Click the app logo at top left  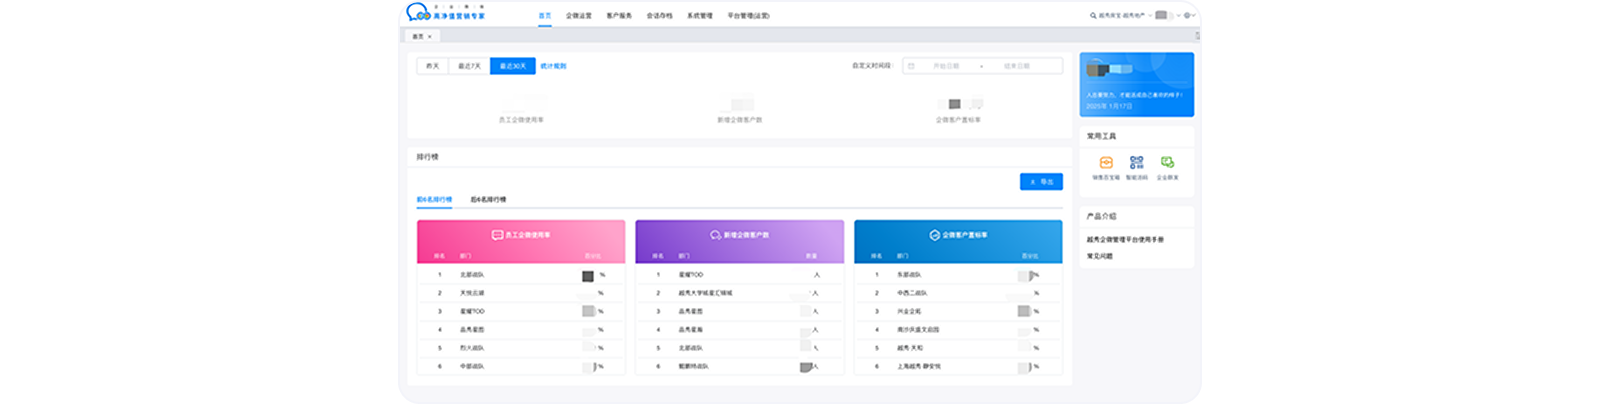click(x=417, y=13)
